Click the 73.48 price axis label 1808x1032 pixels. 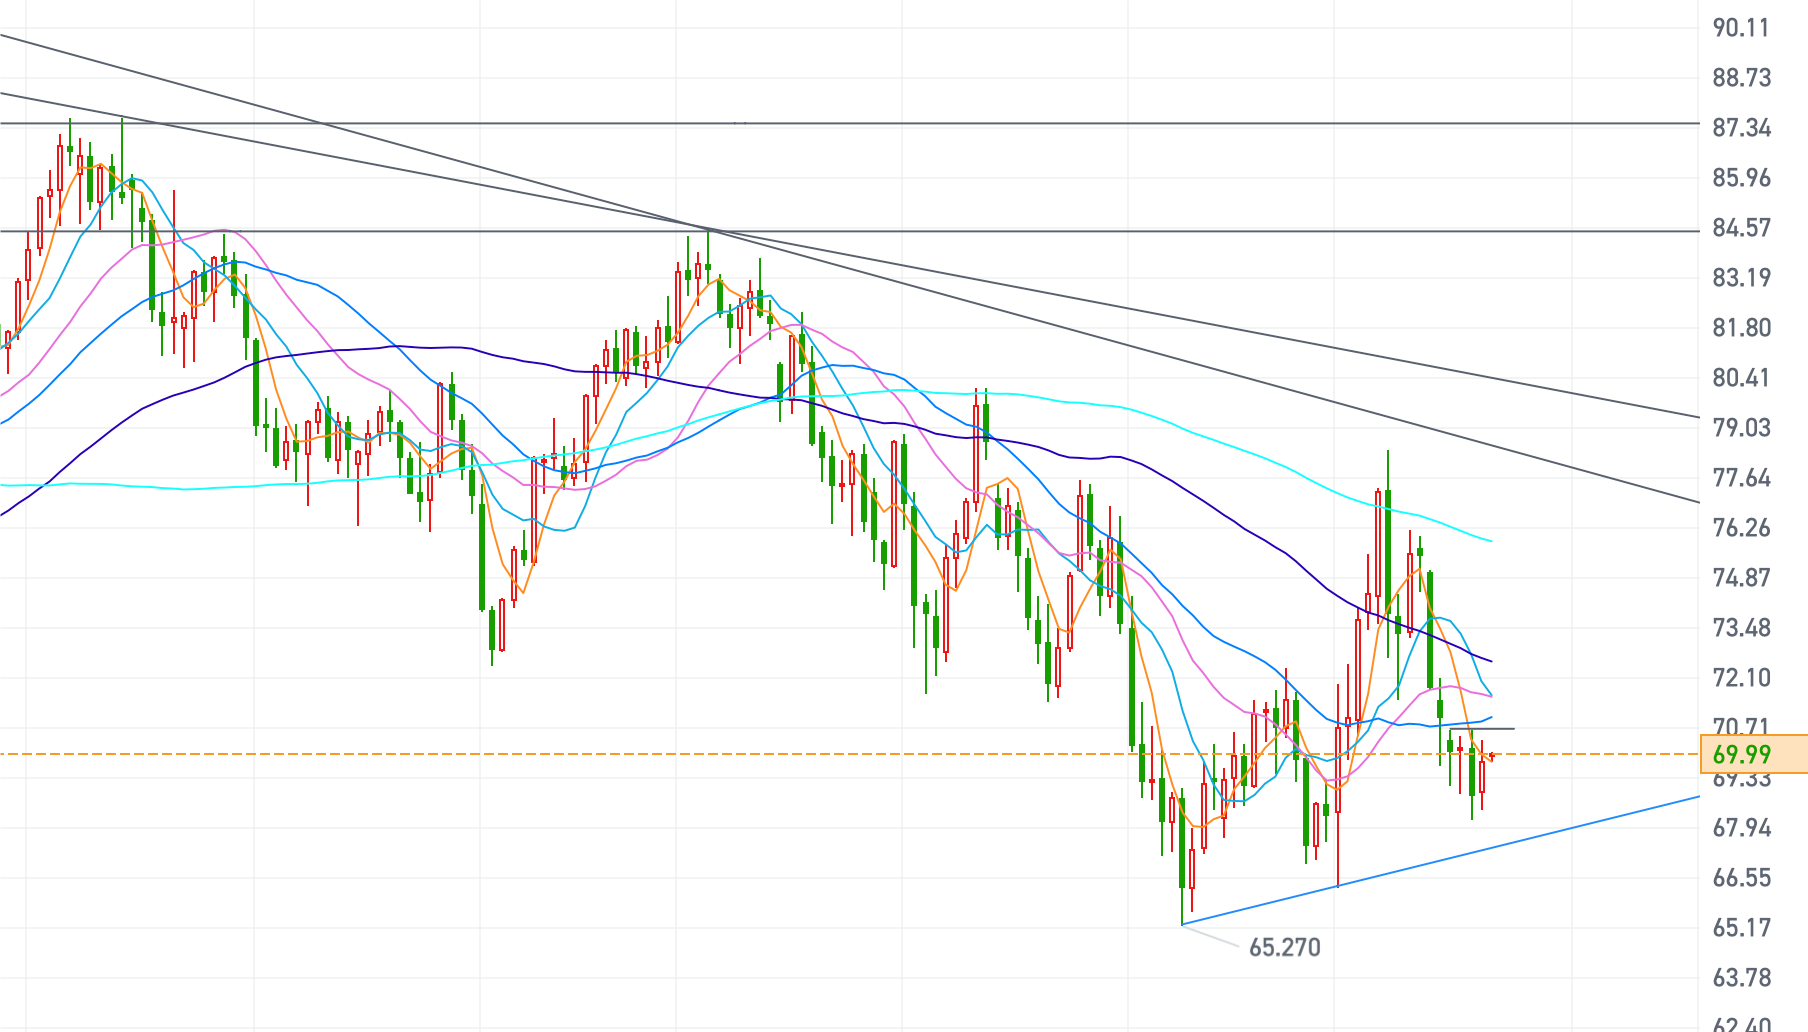tap(1741, 628)
